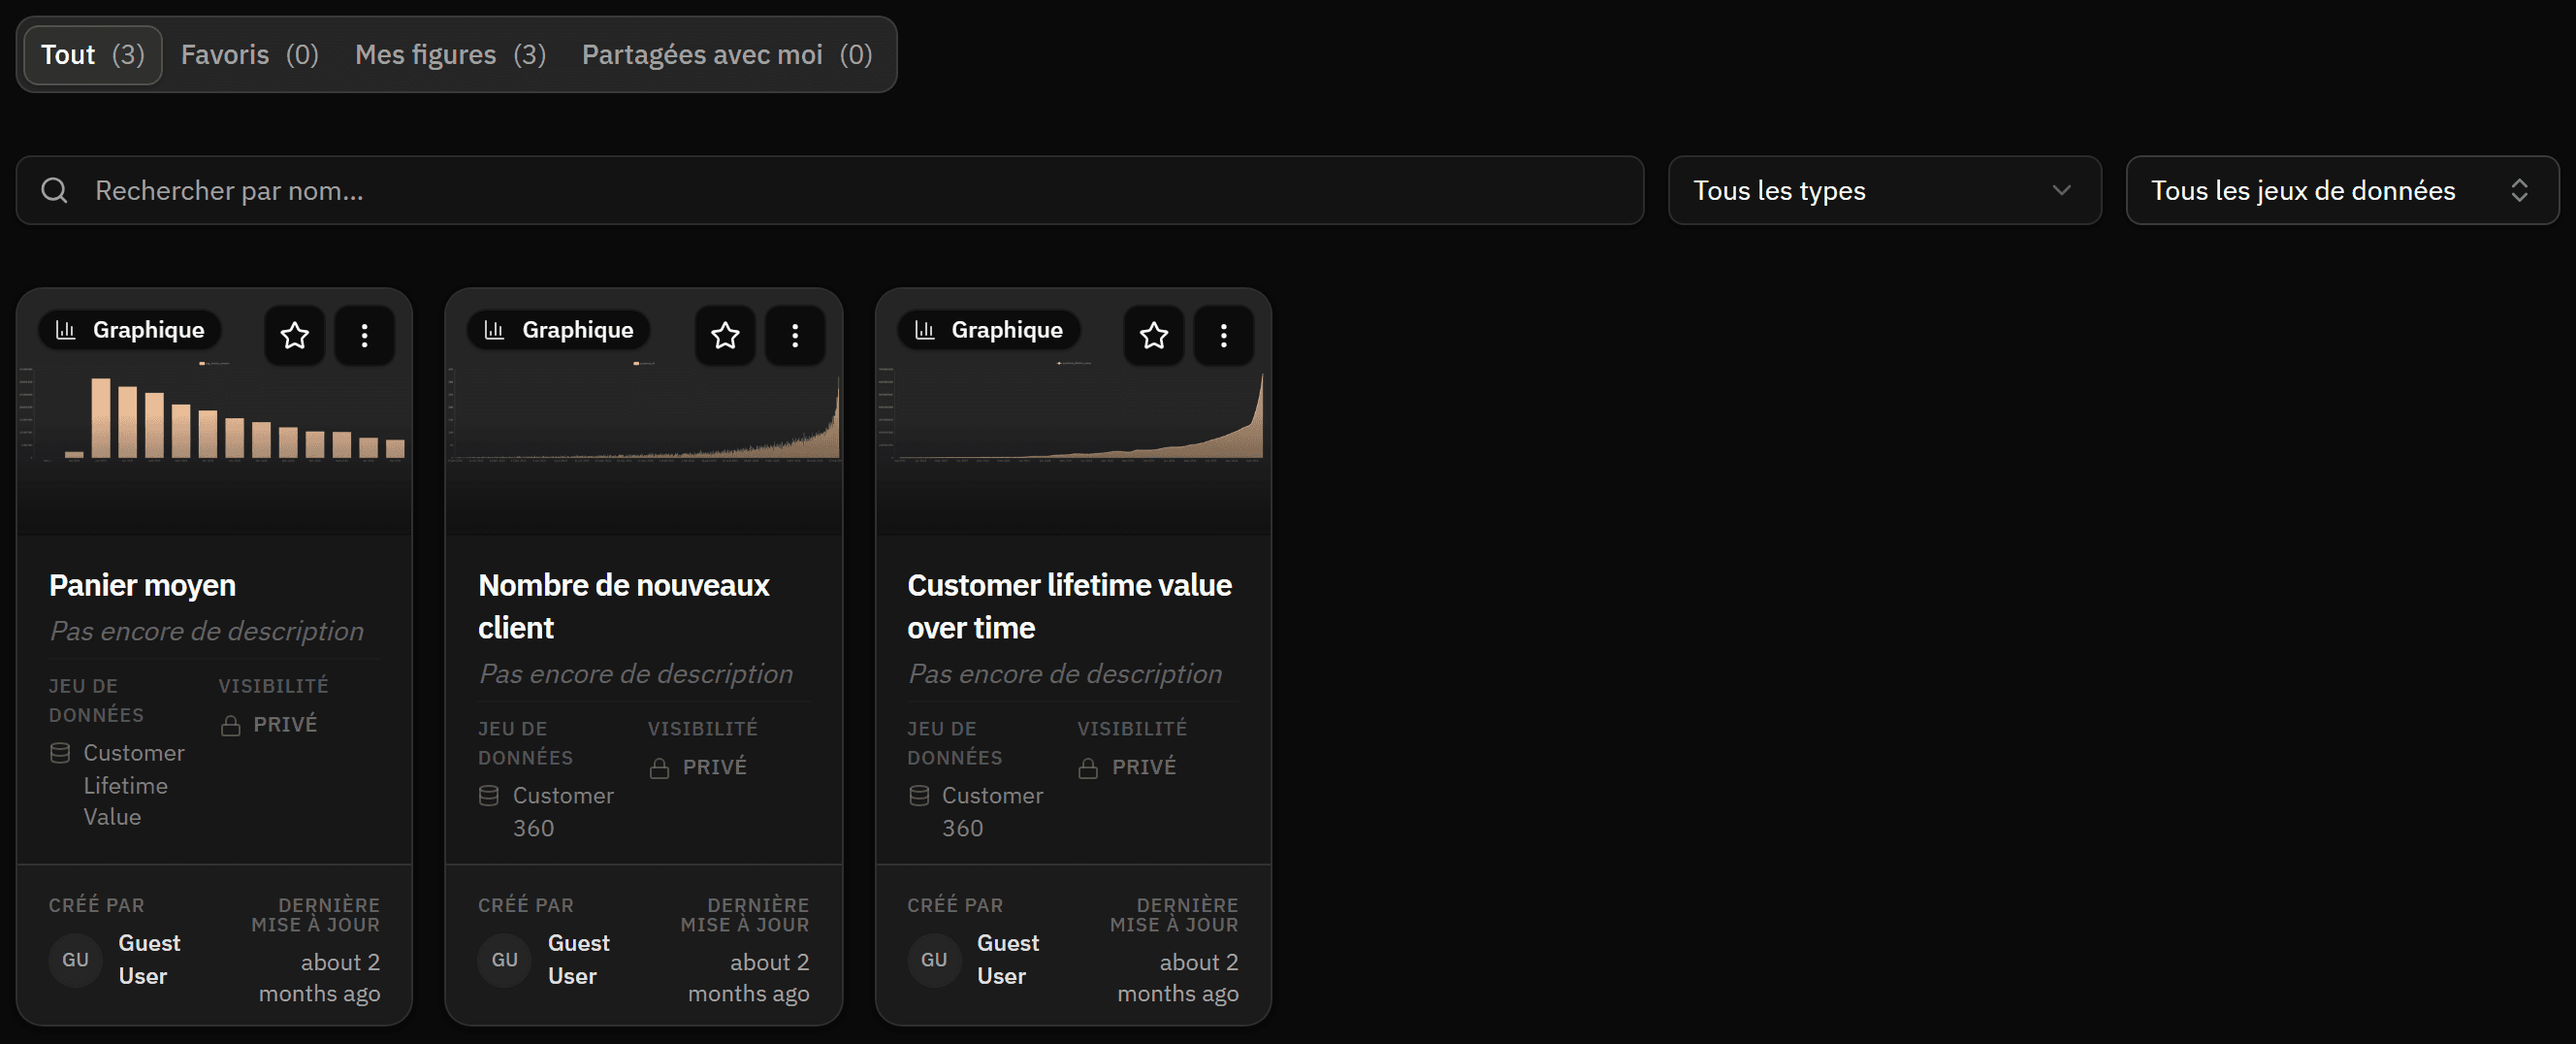Viewport: 2576px width, 1044px height.
Task: Click Guest User name on Panier moyen card
Action: coord(149,960)
